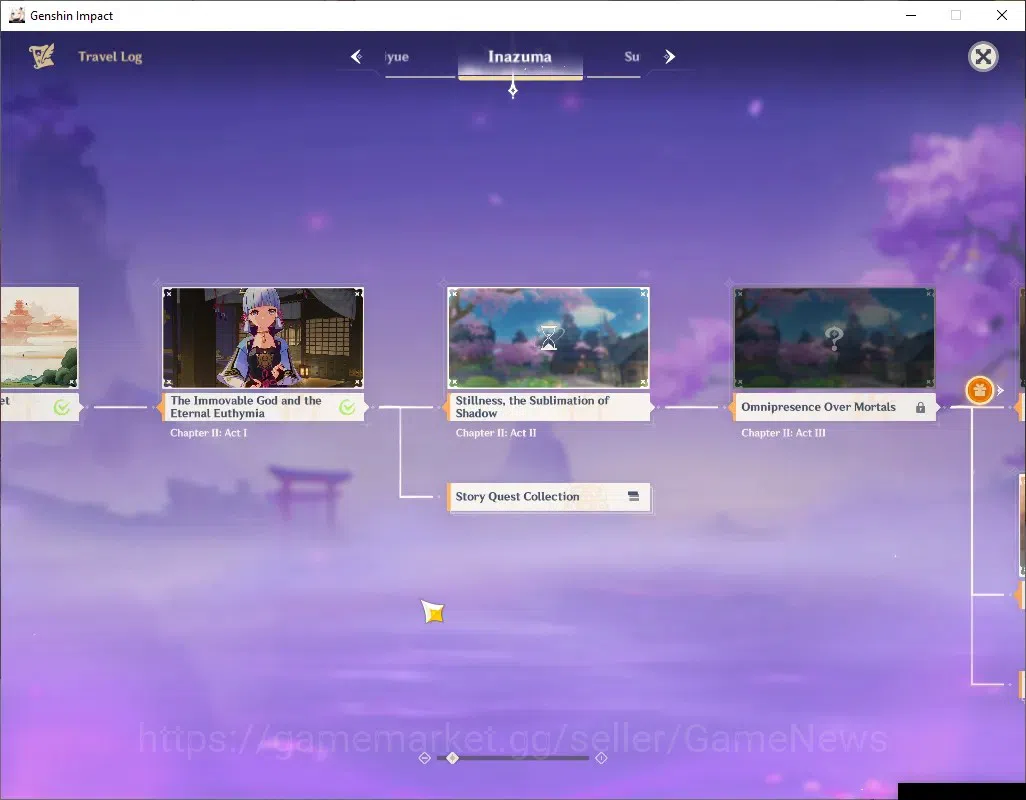Click the right end of timeline slider
The width and height of the screenshot is (1026, 800).
coord(601,758)
